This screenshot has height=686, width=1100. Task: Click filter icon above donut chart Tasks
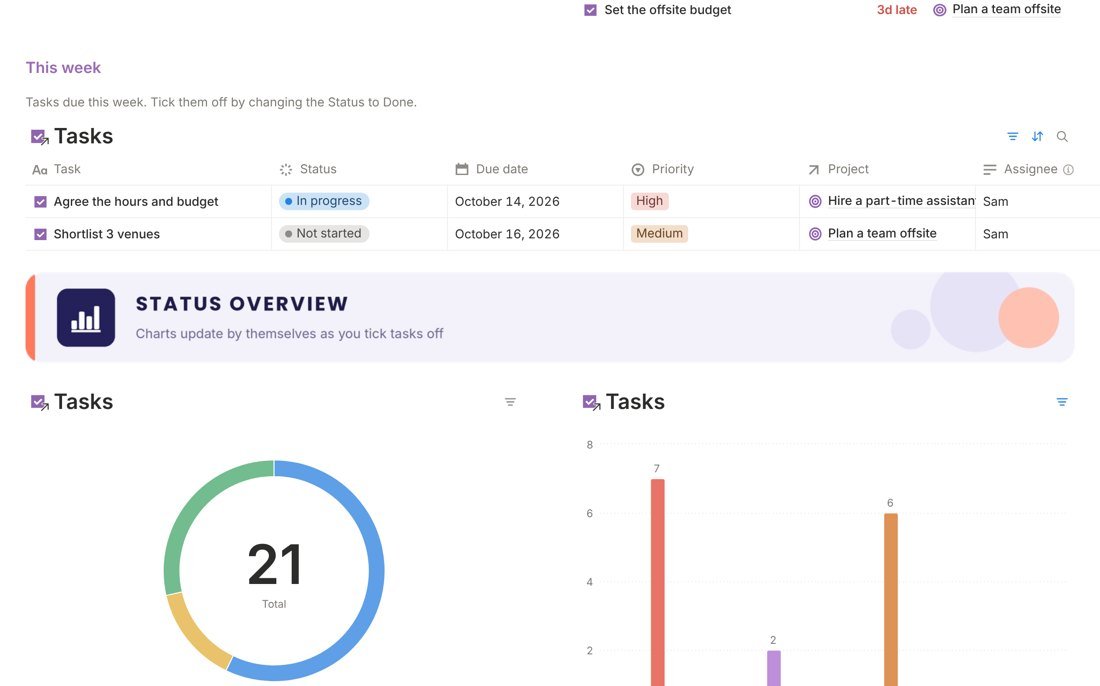510,402
